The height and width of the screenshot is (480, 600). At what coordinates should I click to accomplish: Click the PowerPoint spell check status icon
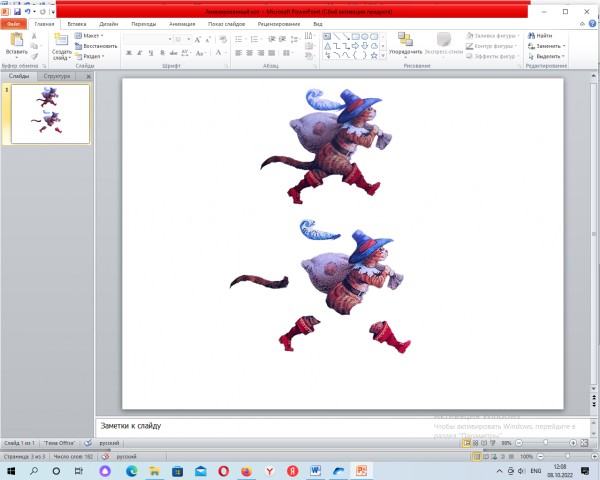tap(88, 443)
